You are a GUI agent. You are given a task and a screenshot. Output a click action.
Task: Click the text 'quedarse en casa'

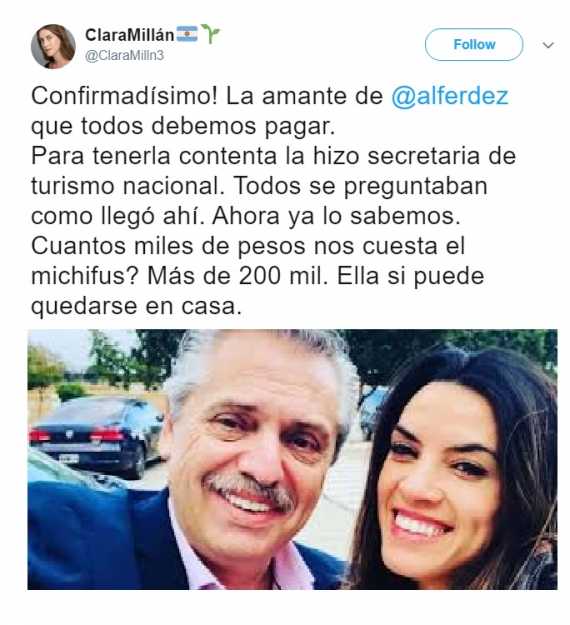[x=136, y=307]
